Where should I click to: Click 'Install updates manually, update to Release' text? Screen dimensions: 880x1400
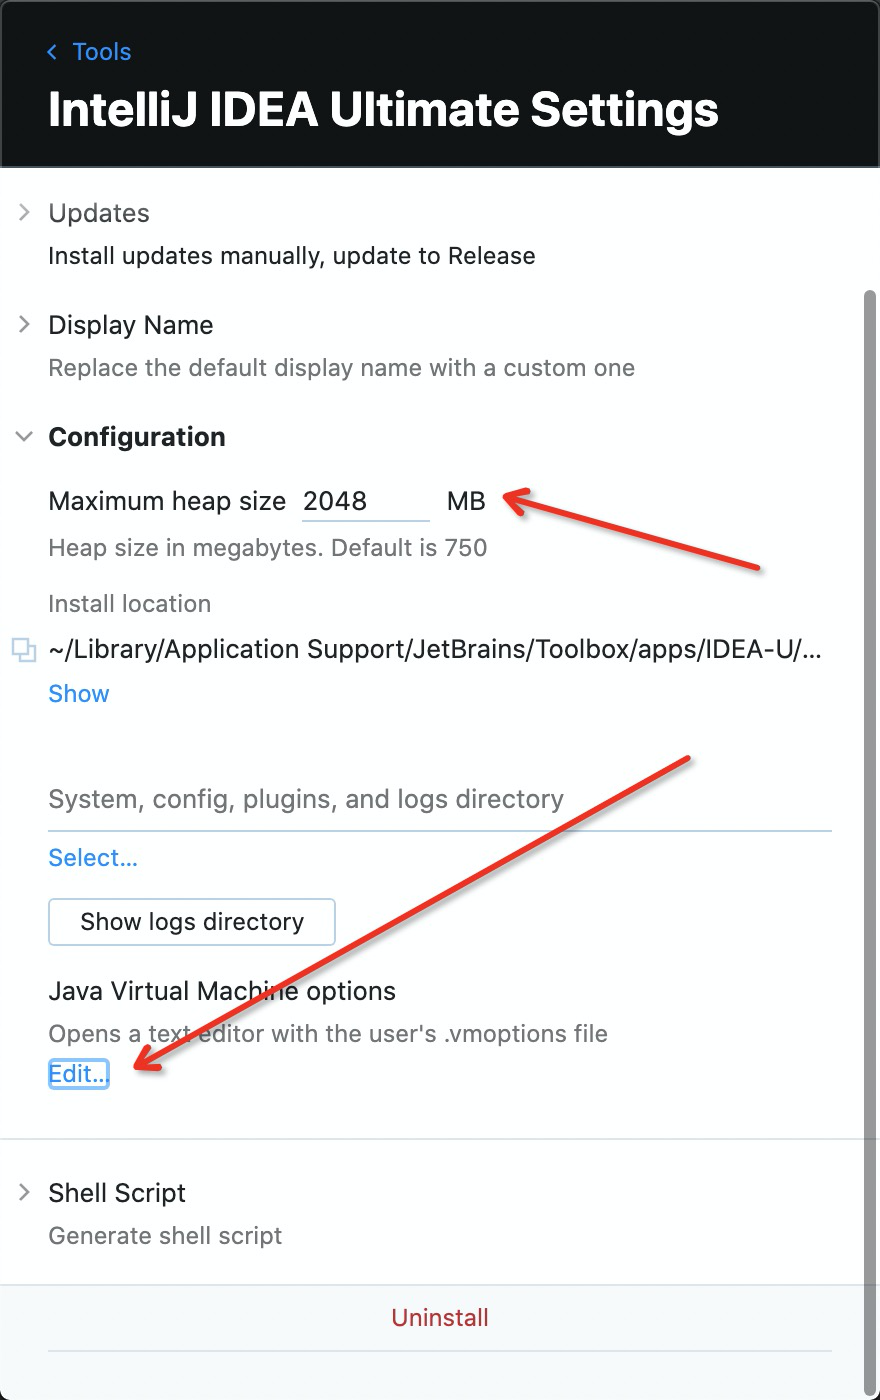coord(292,256)
